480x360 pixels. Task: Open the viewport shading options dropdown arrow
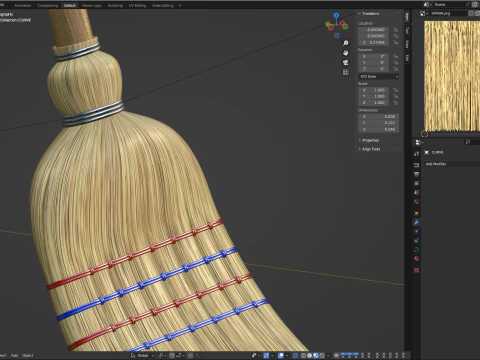[328, 355]
